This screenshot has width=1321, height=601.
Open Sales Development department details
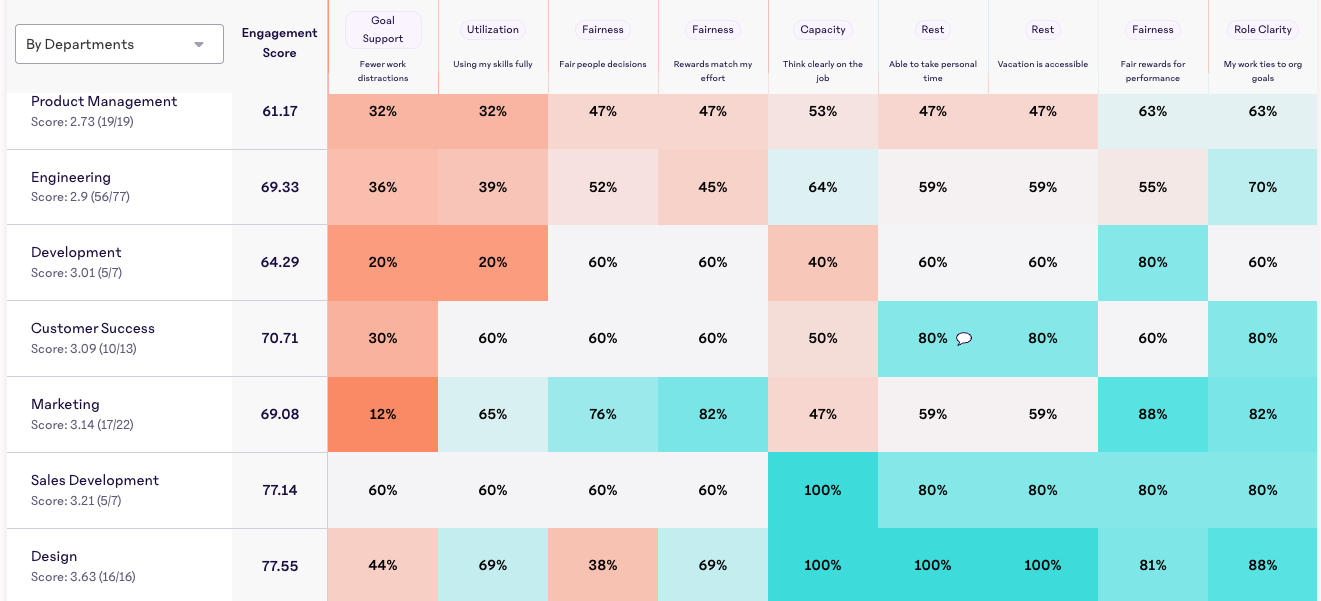(x=95, y=481)
